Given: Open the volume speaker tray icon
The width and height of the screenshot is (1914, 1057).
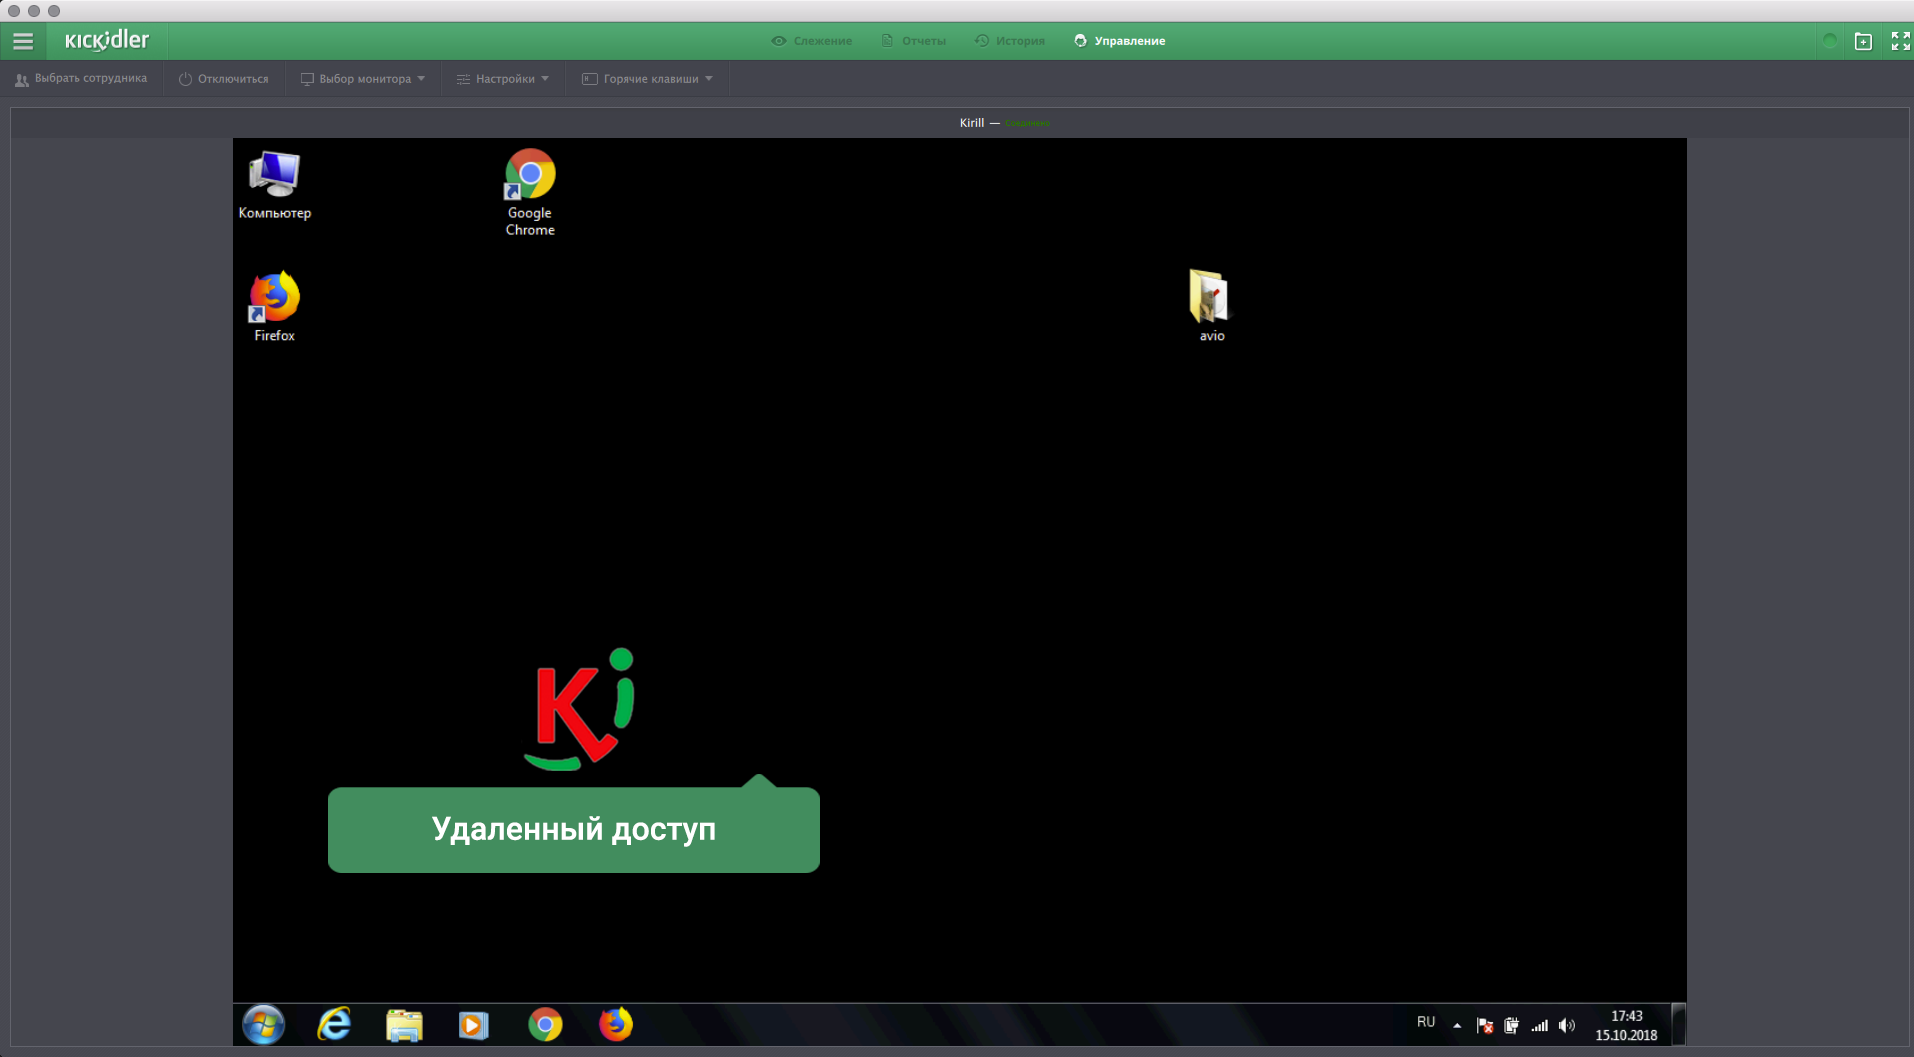Looking at the screenshot, I should pyautogui.click(x=1567, y=1025).
